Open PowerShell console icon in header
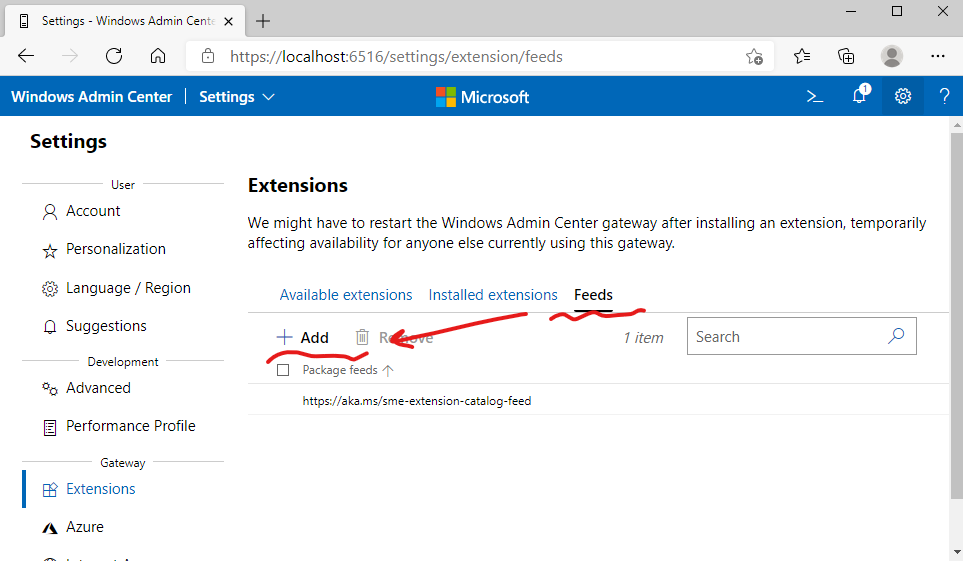Viewport: 963px width, 561px height. click(814, 96)
